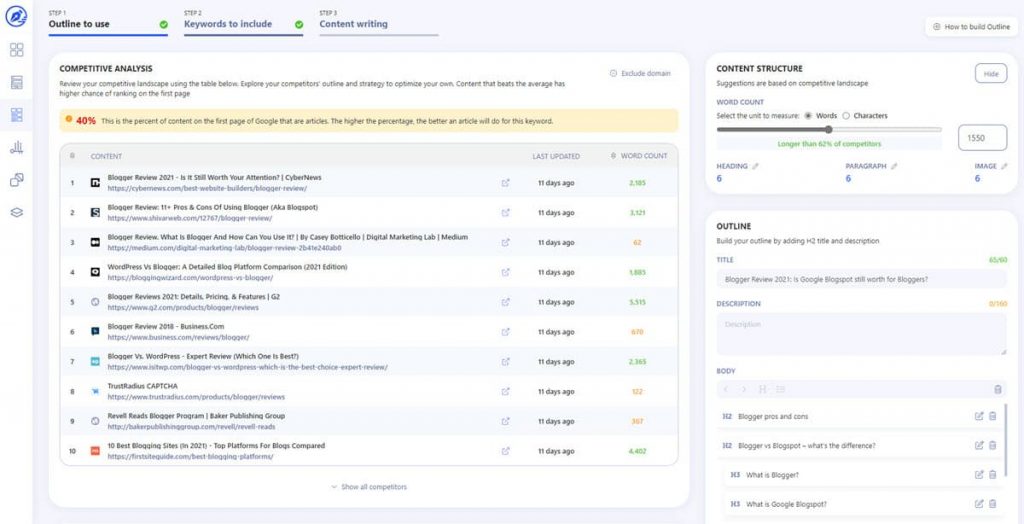Go to Step 3 Content writing
The height and width of the screenshot is (524, 1024).
pos(379,22)
